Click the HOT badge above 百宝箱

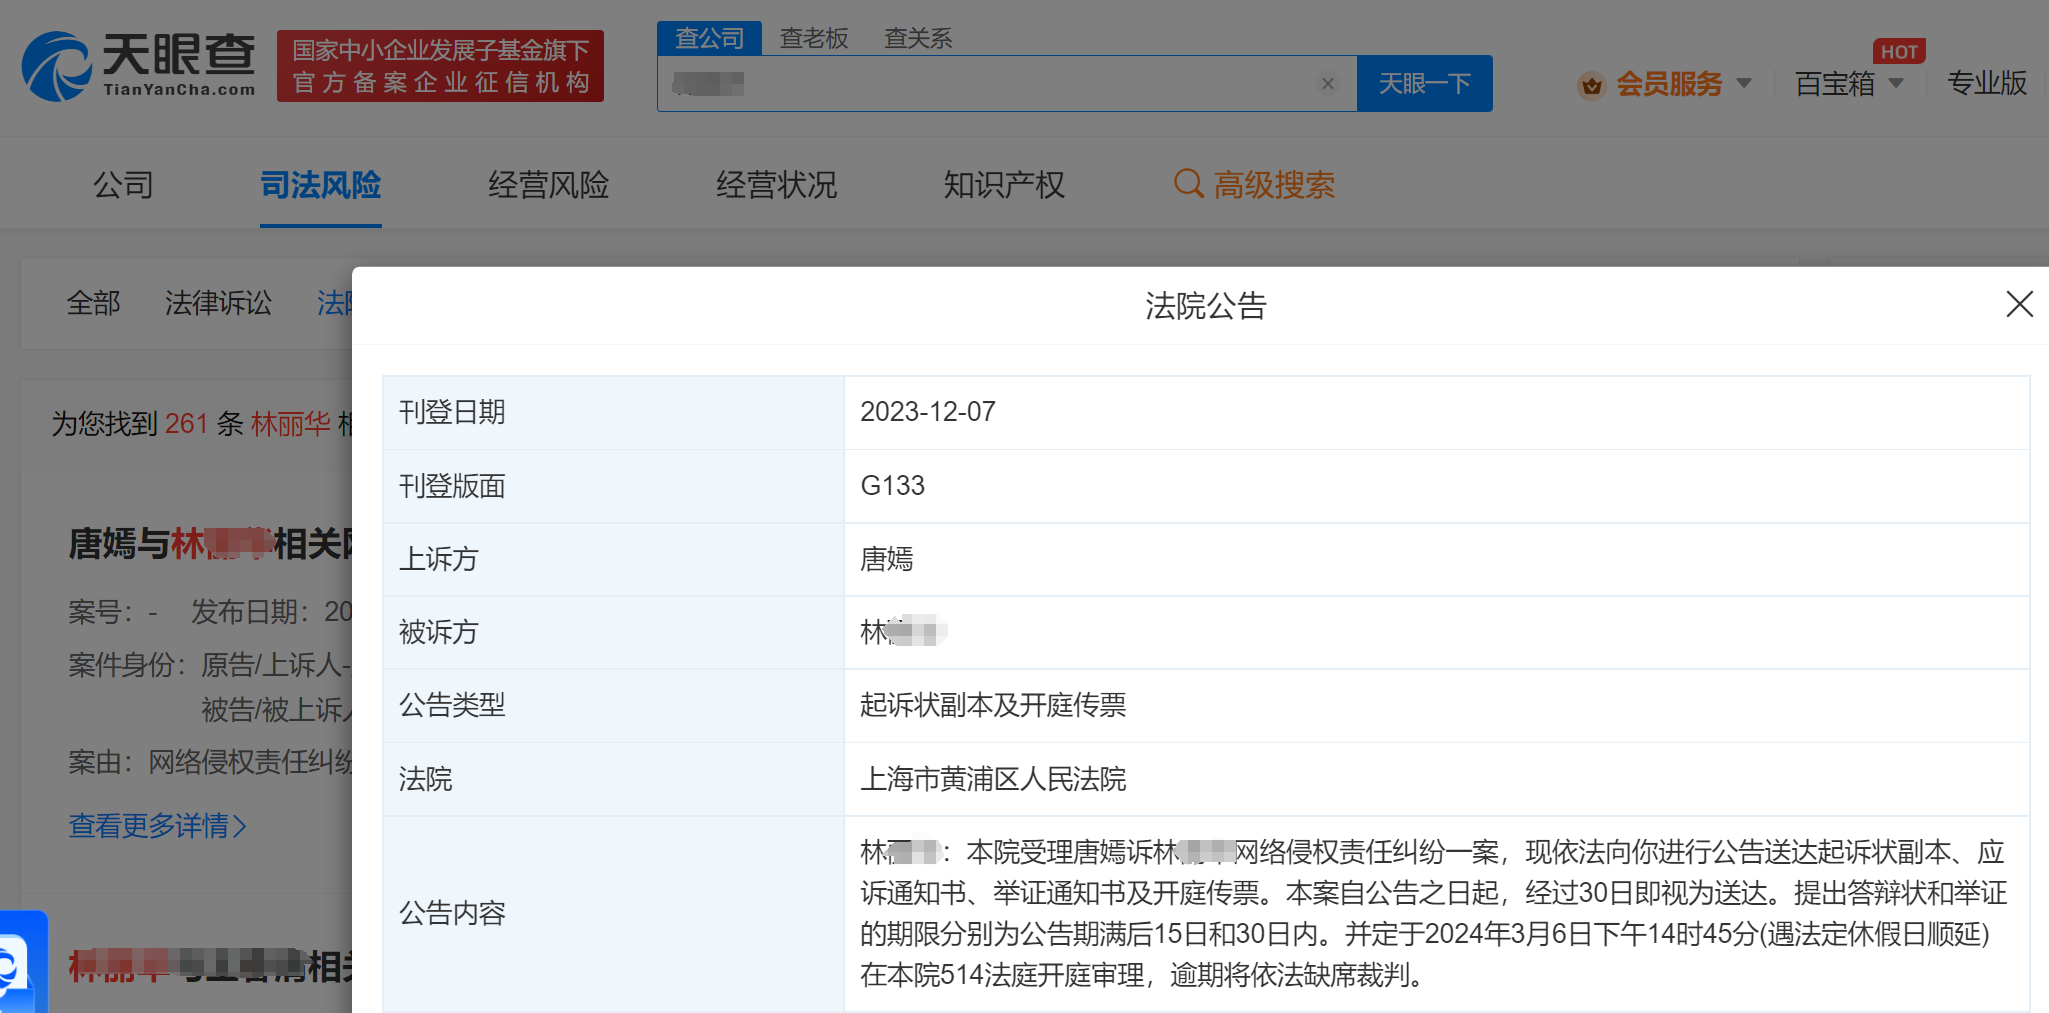(1898, 52)
